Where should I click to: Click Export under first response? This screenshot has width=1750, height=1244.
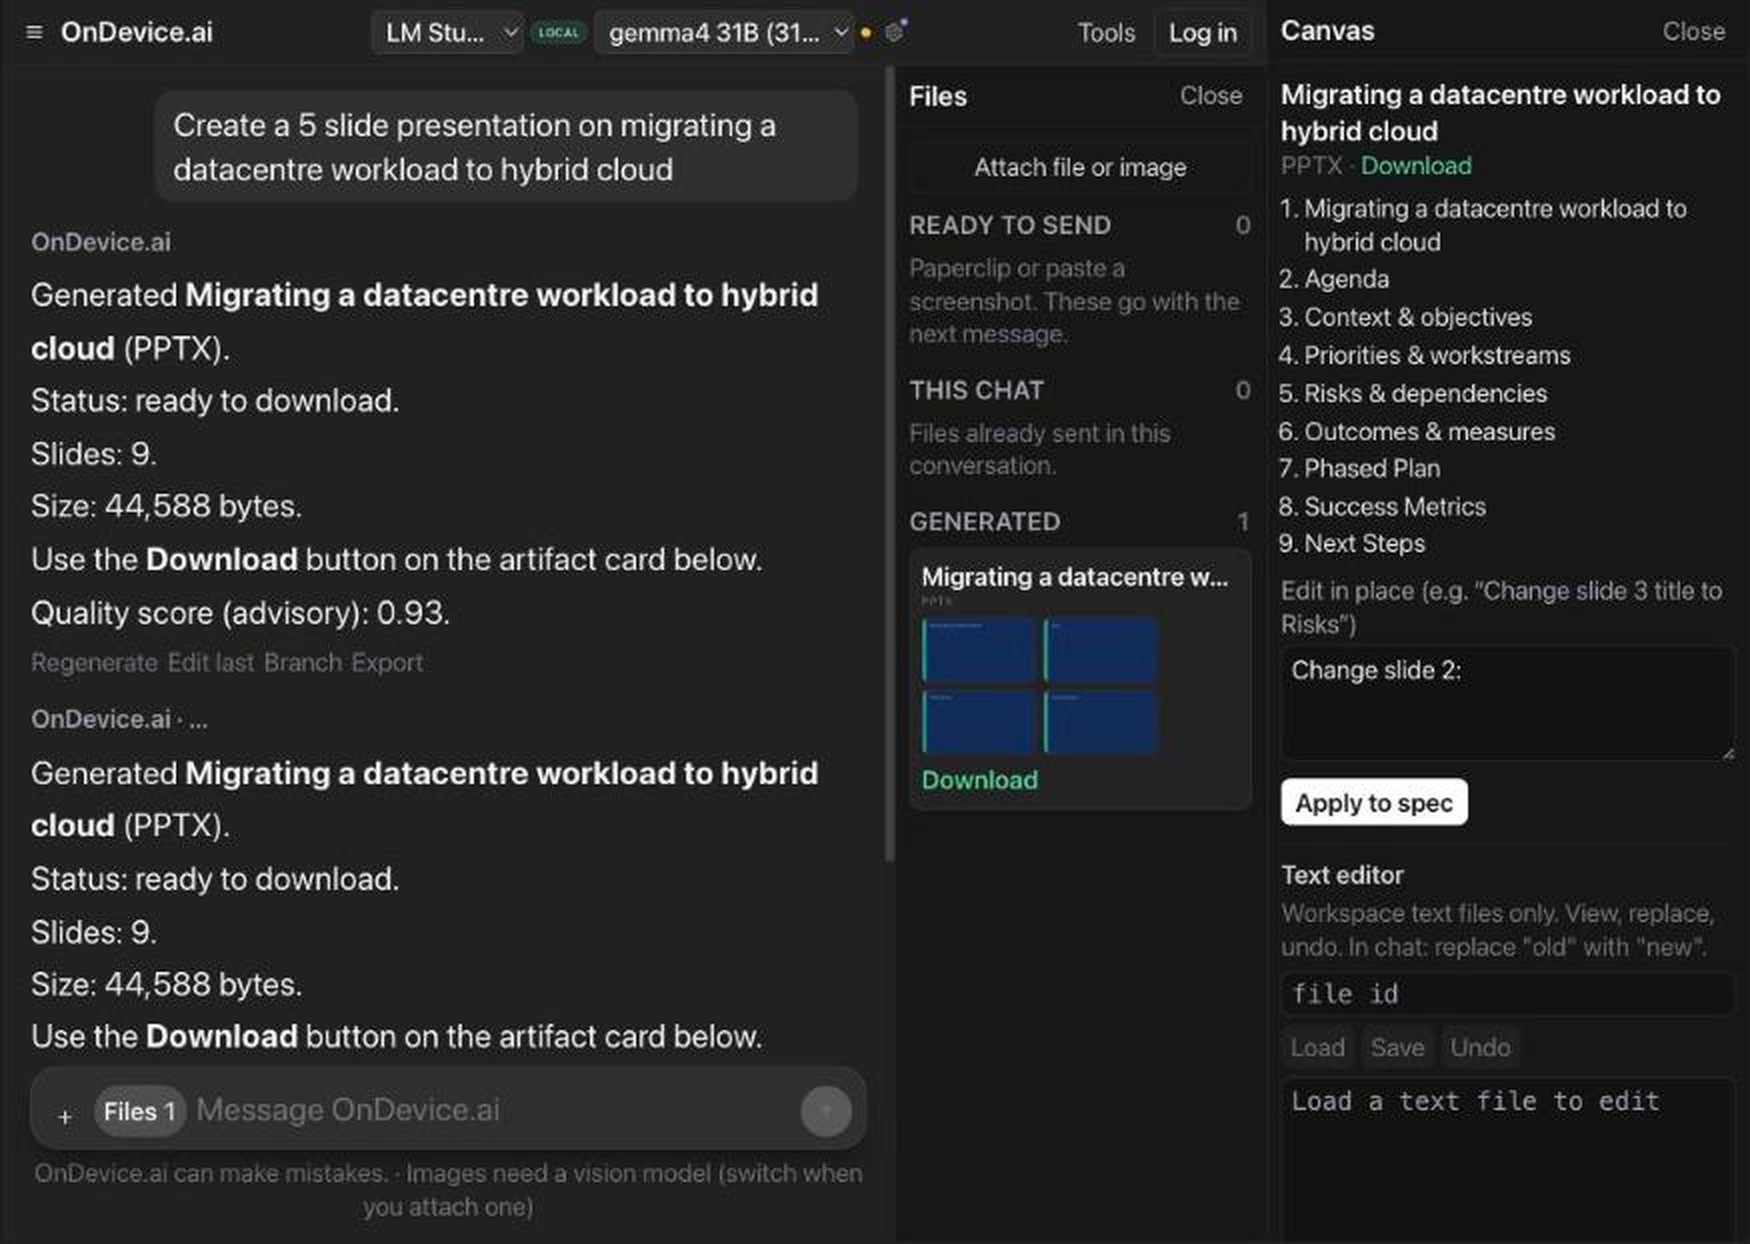point(387,662)
